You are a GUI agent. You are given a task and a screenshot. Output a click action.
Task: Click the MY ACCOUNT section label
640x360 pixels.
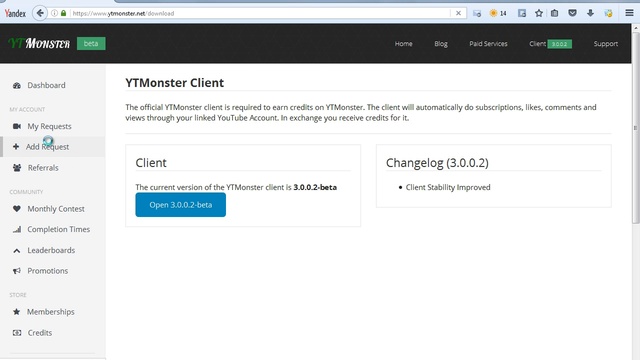[x=27, y=109]
